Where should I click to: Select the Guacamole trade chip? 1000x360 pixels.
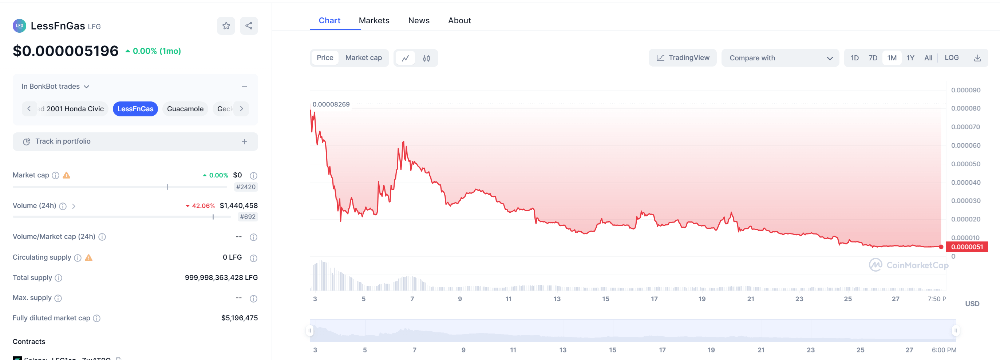point(186,109)
